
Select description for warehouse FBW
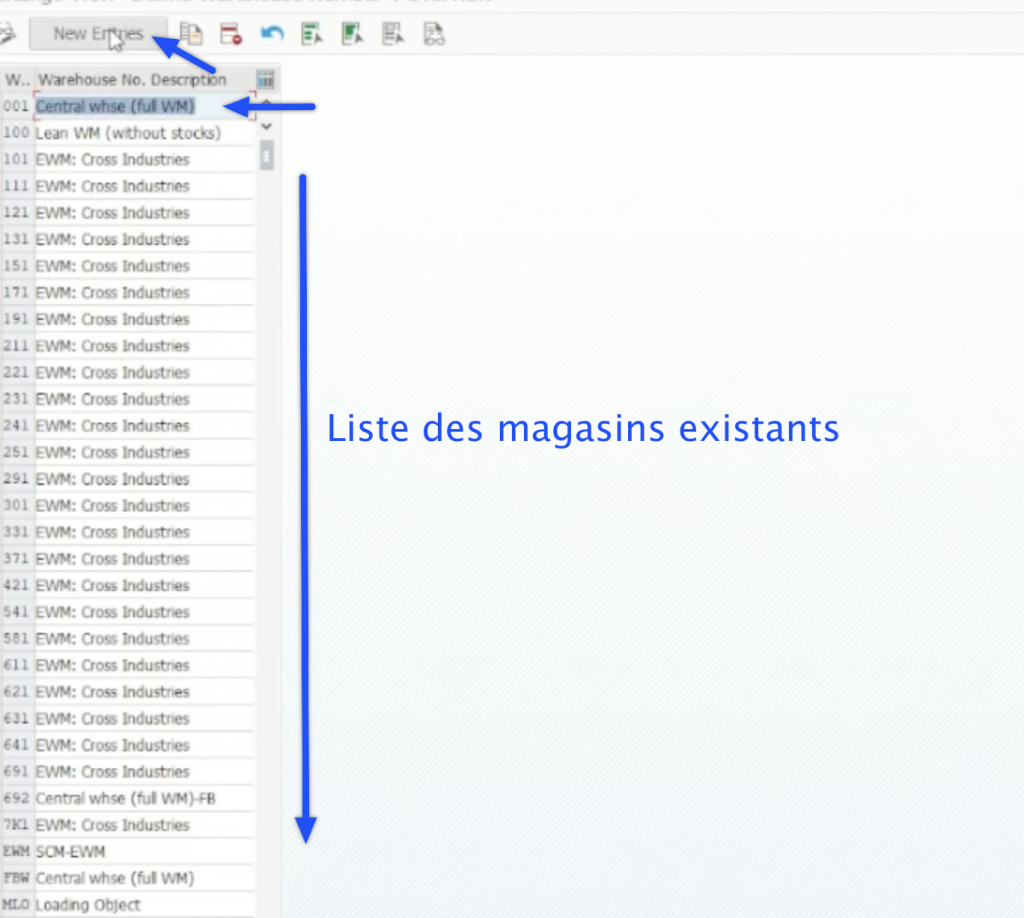[115, 879]
